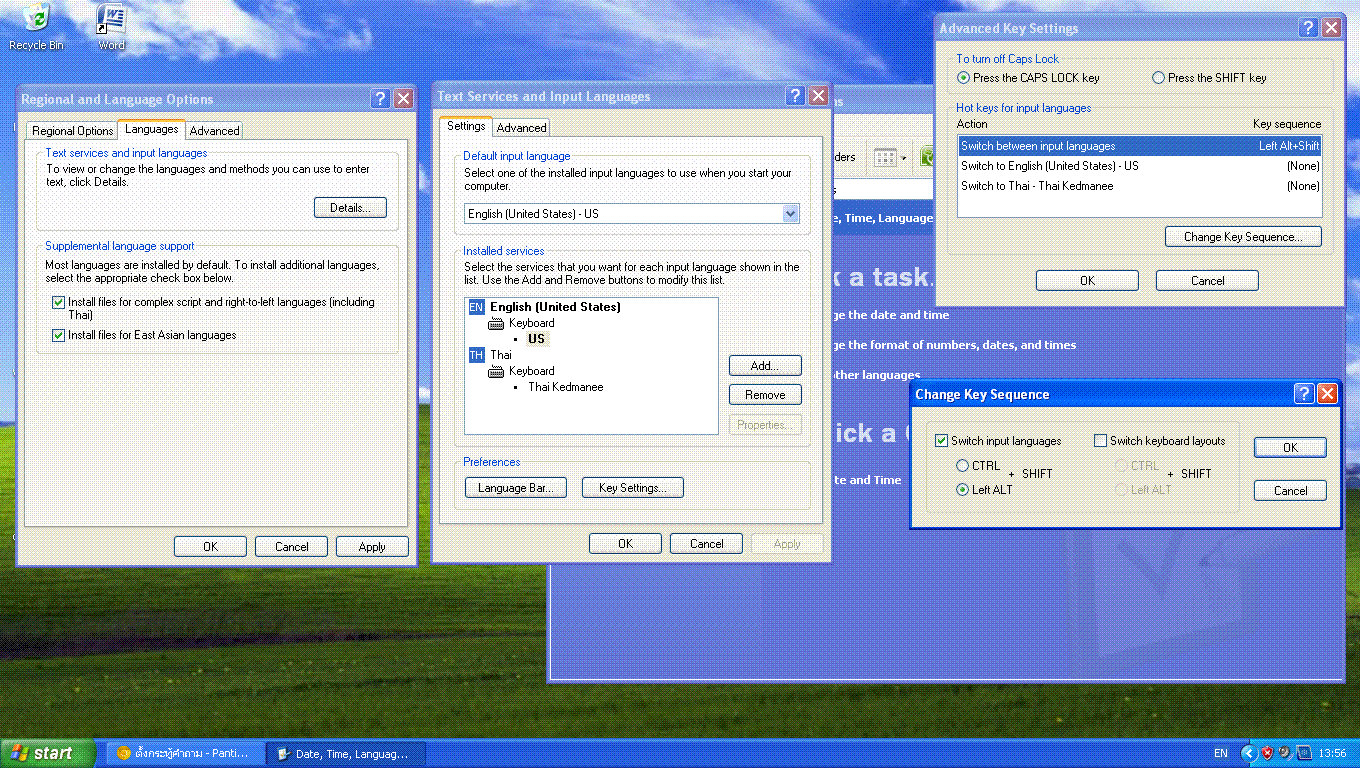Click Apply in Regional and Language Options
Image resolution: width=1360 pixels, height=768 pixels.
click(372, 546)
